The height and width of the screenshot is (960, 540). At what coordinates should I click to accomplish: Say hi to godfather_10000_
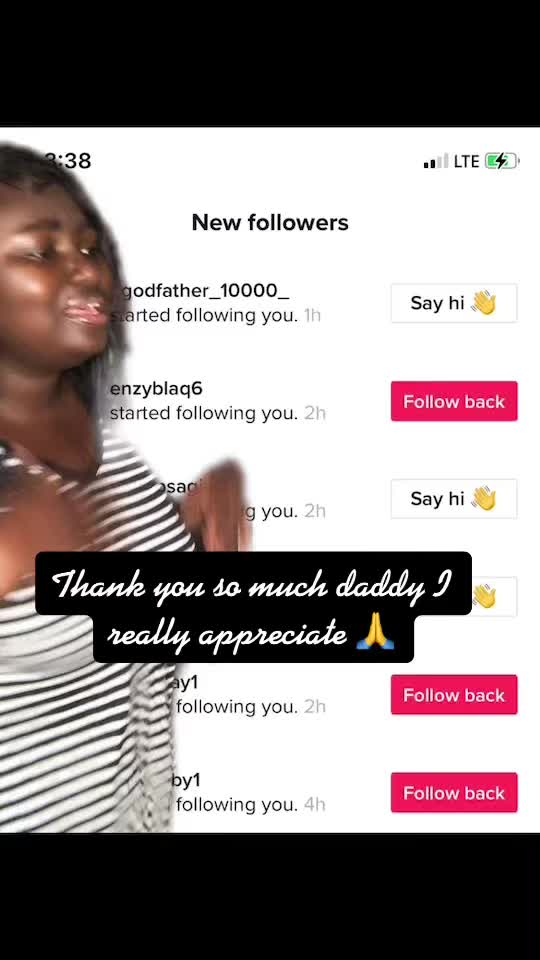pyautogui.click(x=454, y=303)
